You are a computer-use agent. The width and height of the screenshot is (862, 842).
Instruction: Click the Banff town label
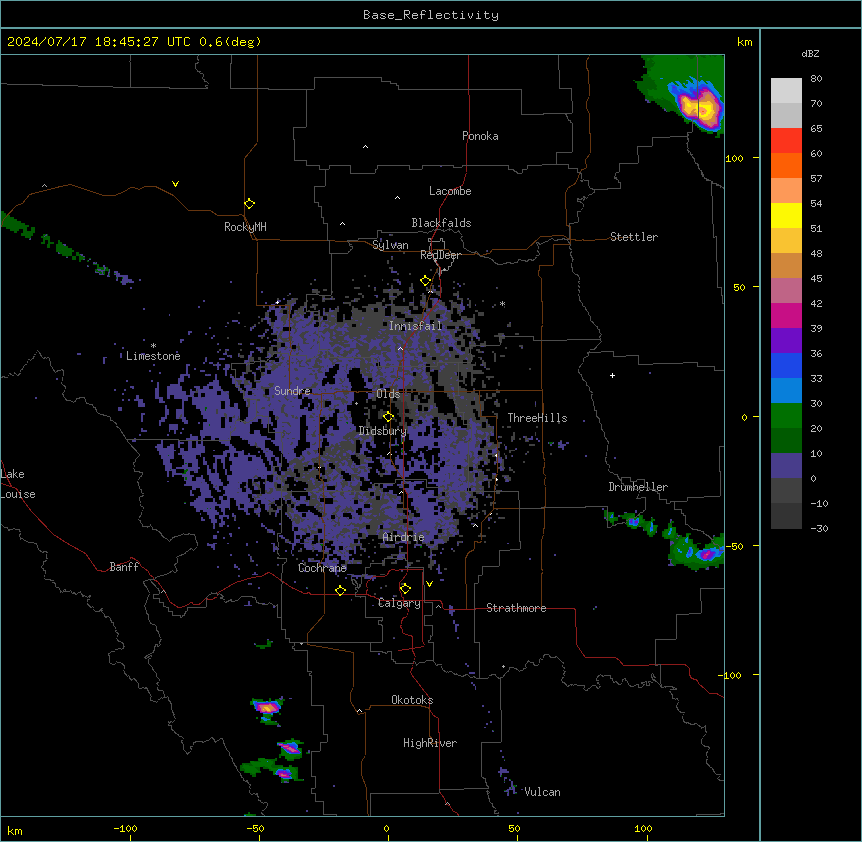coord(124,567)
